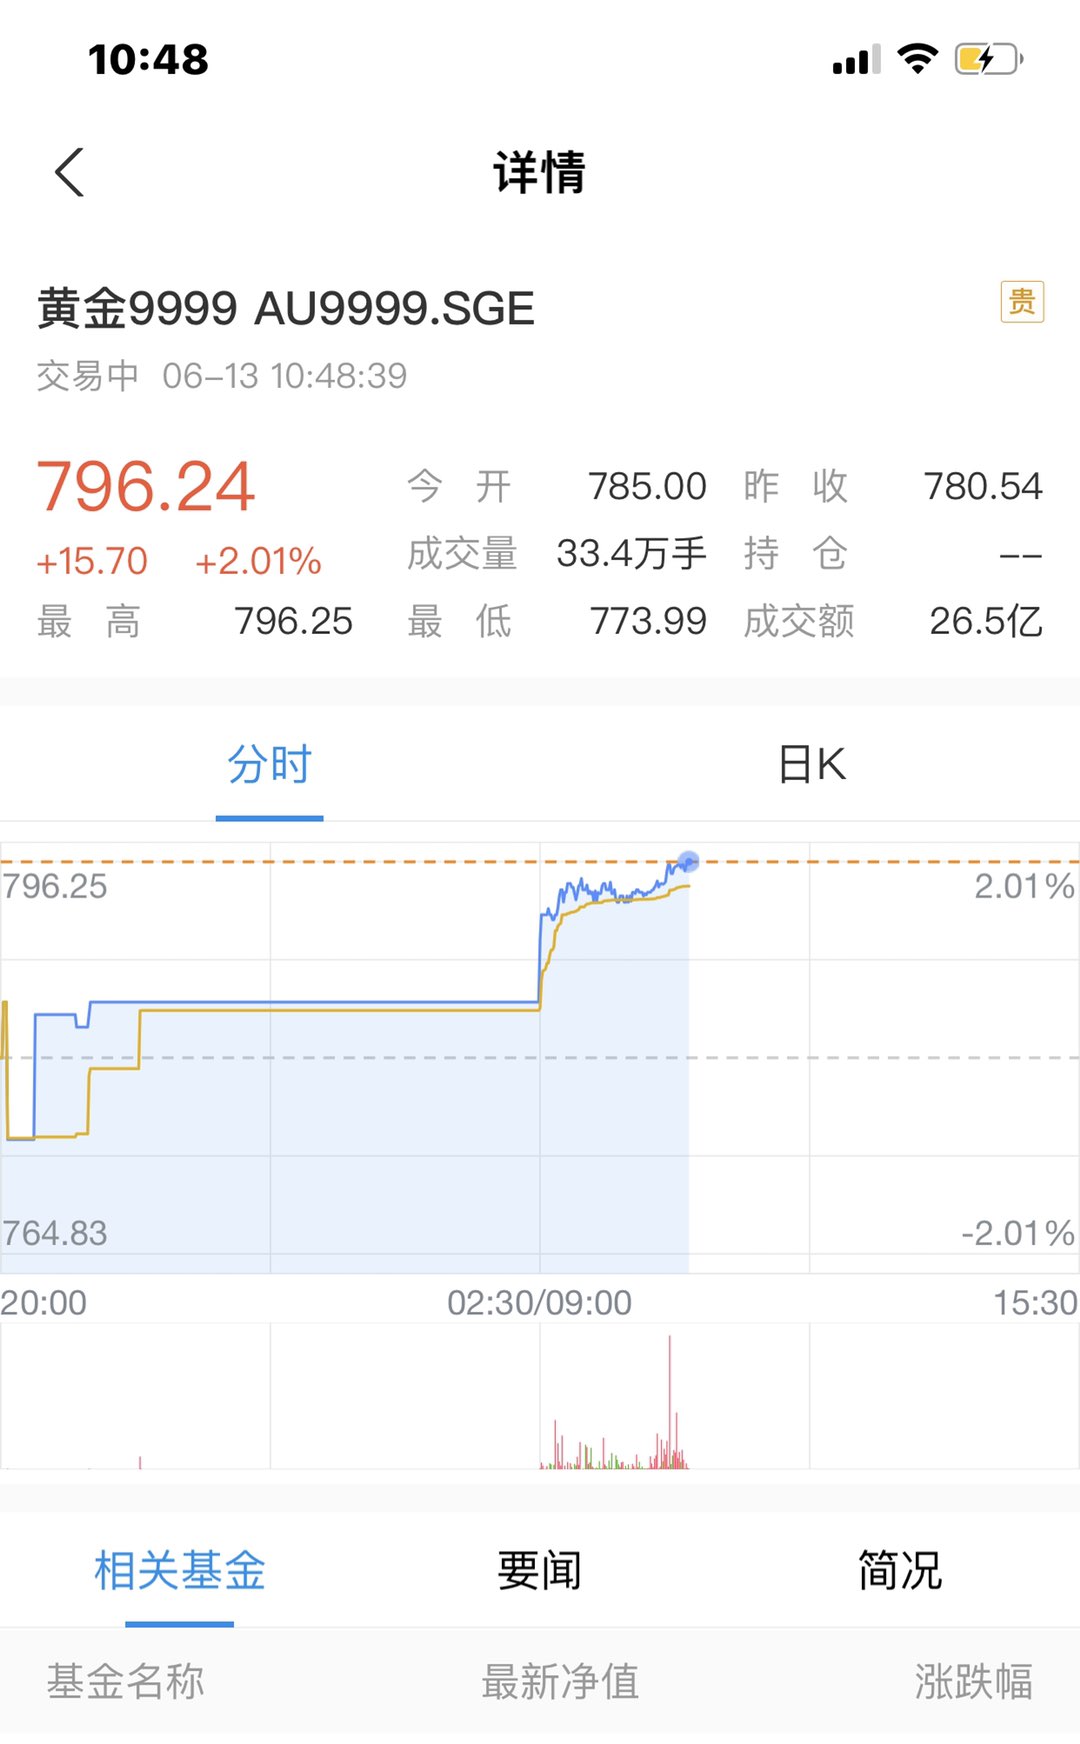Tap the tall red volume spike bar
The image size is (1080, 1744).
click(670, 1400)
